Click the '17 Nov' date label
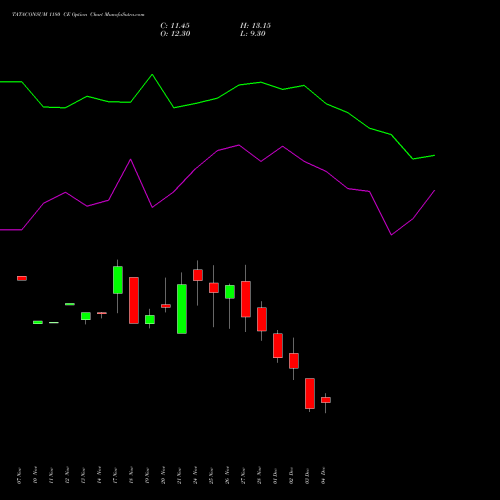This screenshot has width=500, height=500. (x=115, y=476)
